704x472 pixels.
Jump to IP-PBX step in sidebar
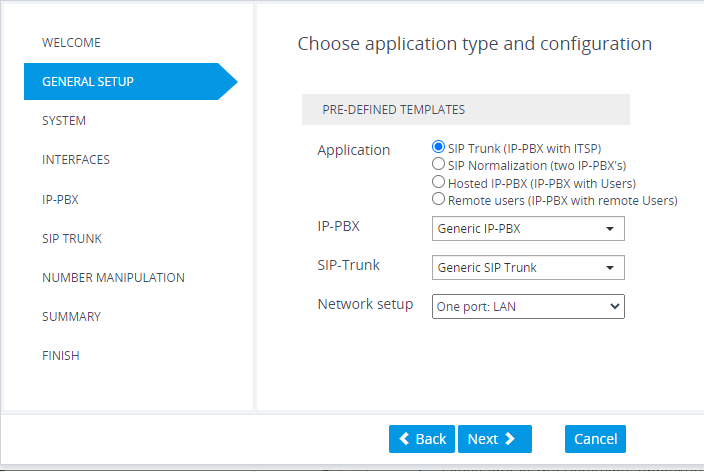pyautogui.click(x=60, y=200)
